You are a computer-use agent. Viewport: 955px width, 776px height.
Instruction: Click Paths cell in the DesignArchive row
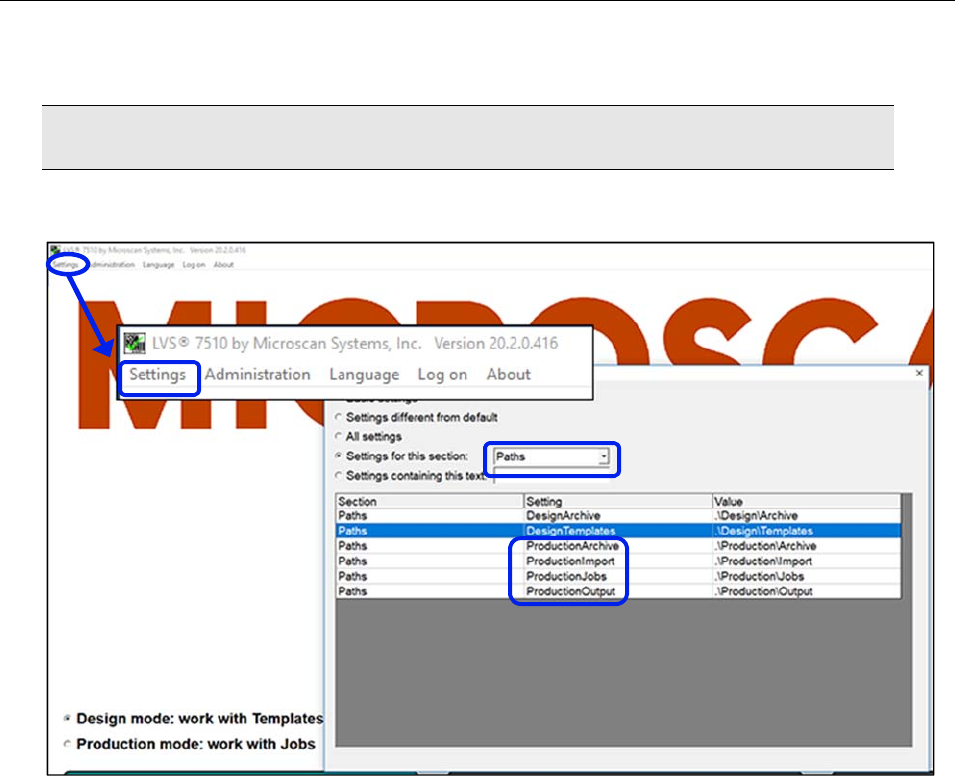pyautogui.click(x=429, y=516)
